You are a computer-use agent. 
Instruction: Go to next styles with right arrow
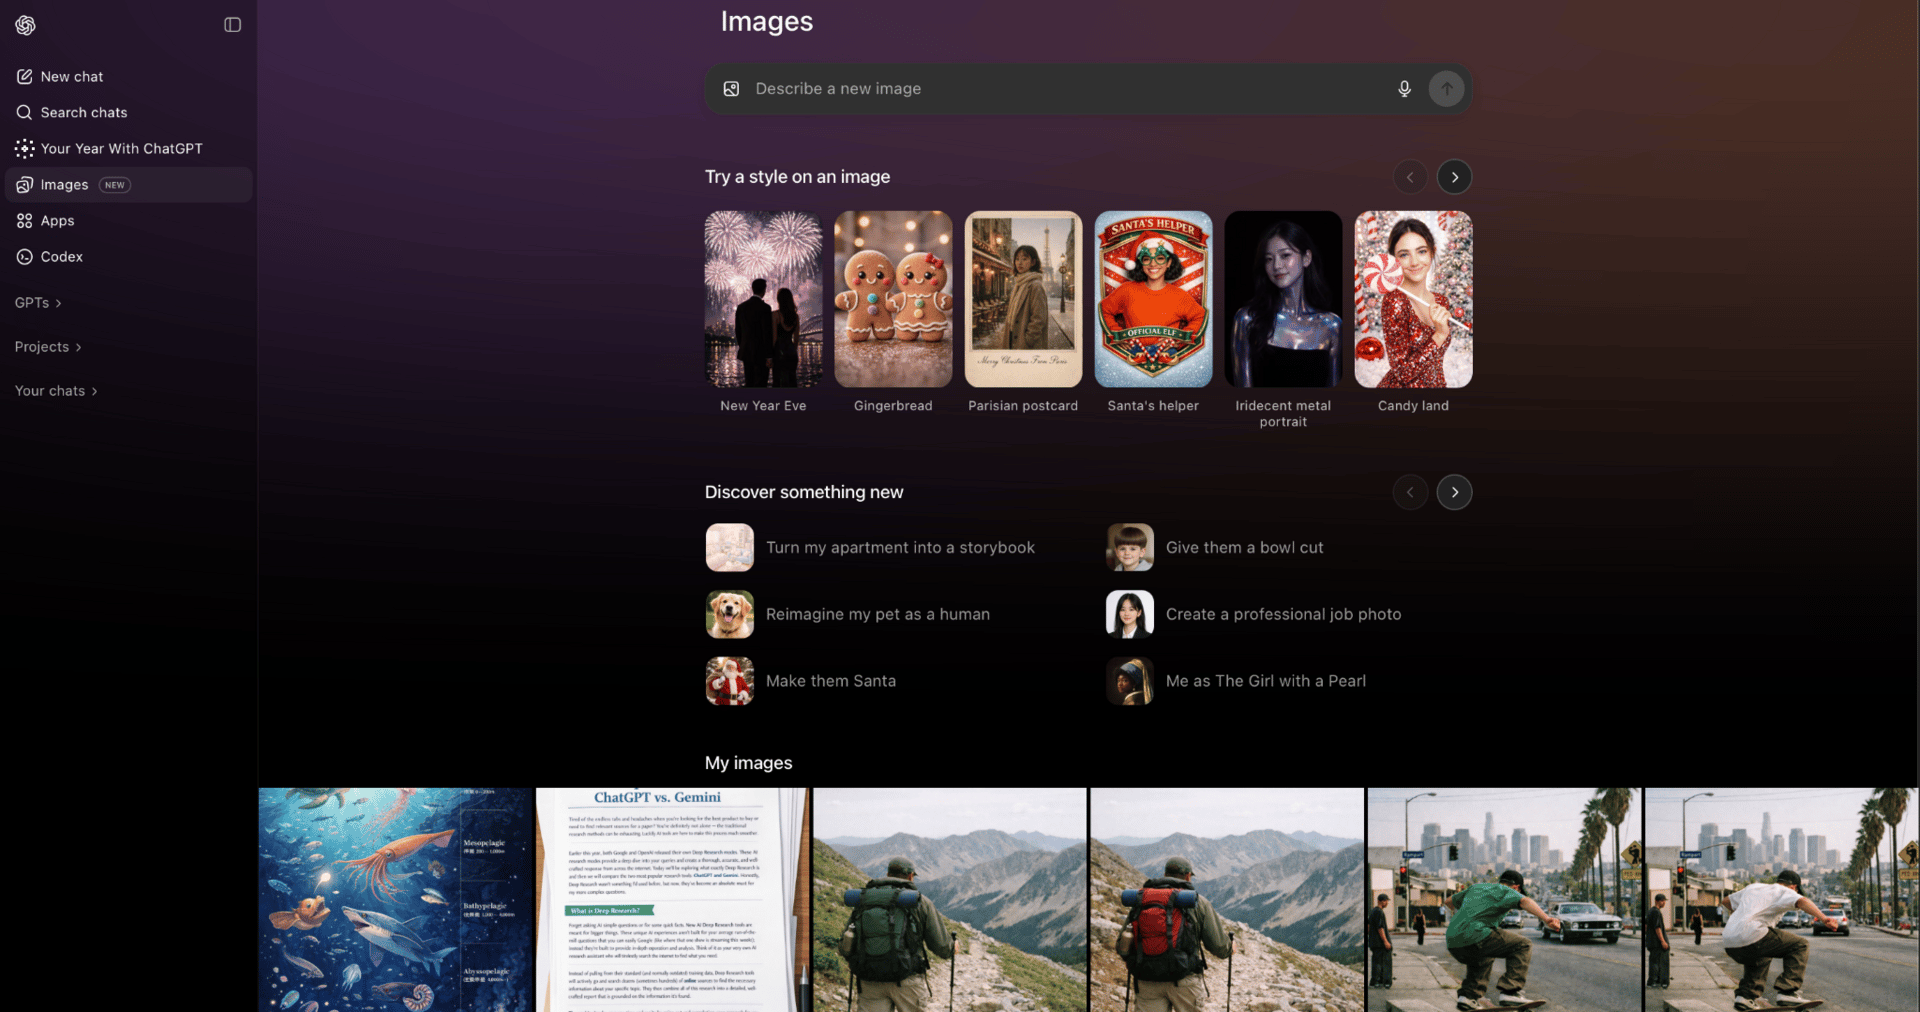(1455, 177)
